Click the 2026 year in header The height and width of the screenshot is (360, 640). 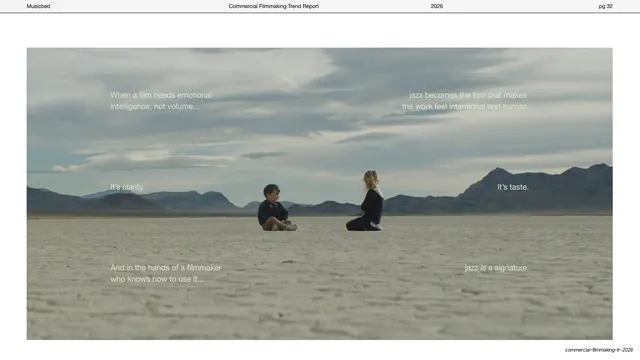[437, 6]
